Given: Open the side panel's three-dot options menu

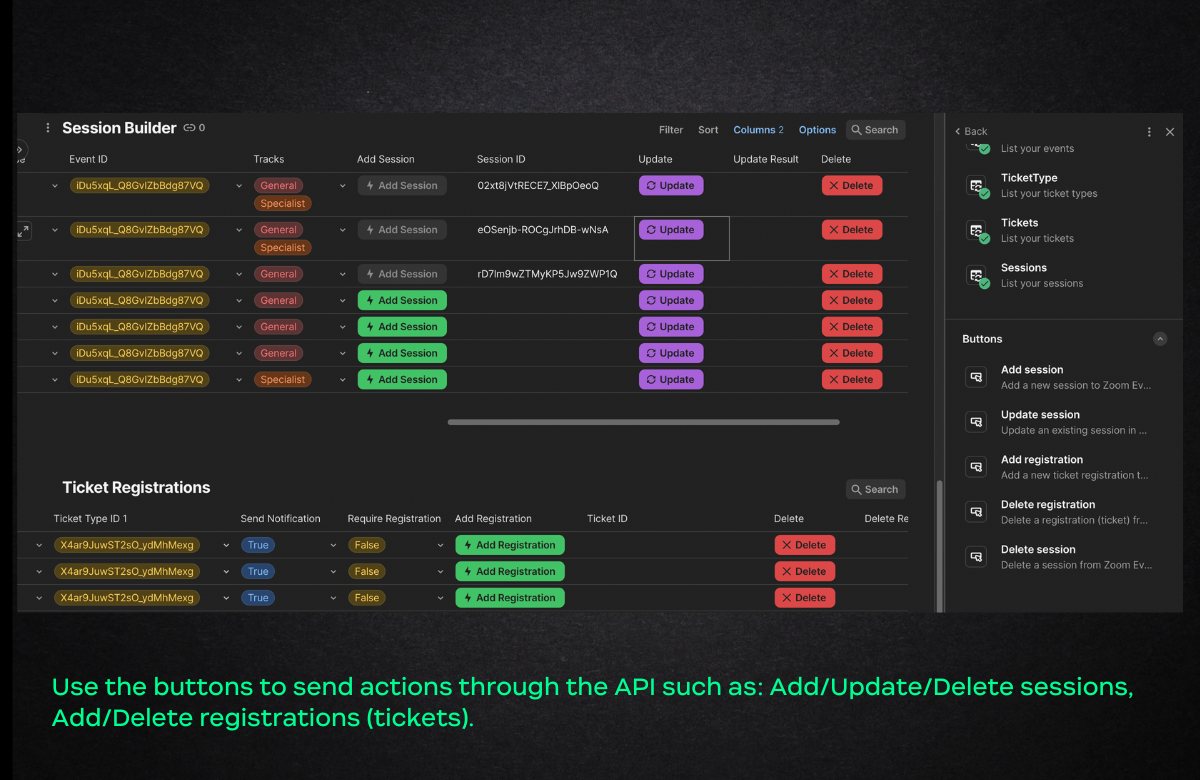Looking at the screenshot, I should (1149, 132).
